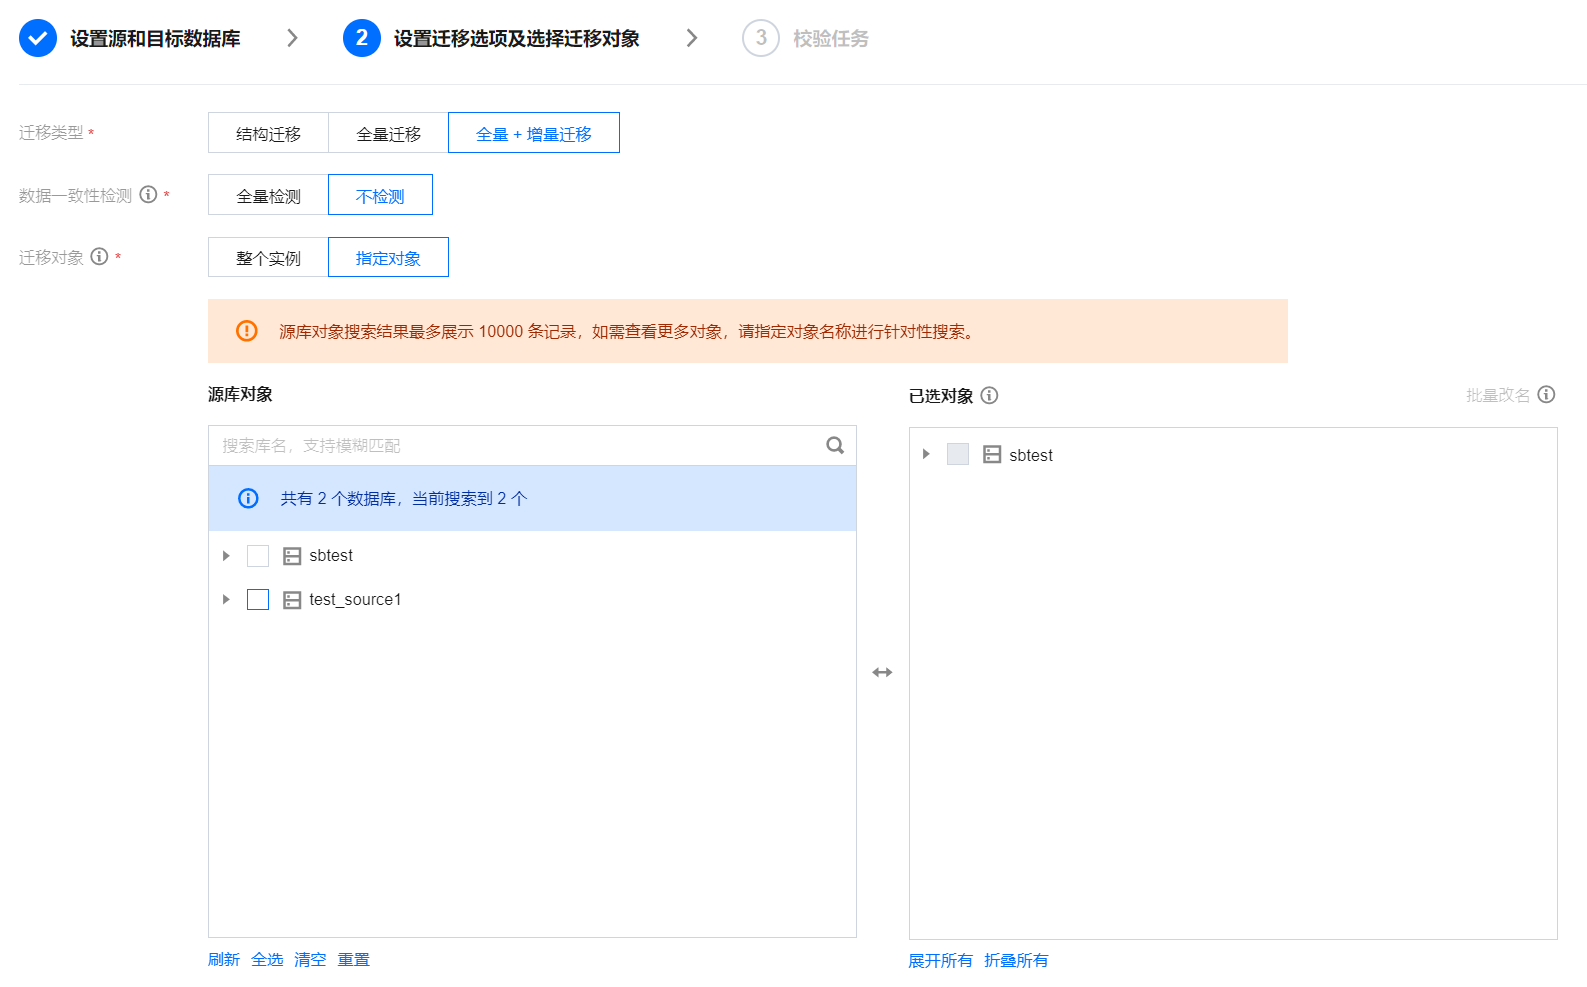This screenshot has height=987, width=1587.
Task: Toggle sbtest checkbox in selected objects panel
Action: [958, 455]
